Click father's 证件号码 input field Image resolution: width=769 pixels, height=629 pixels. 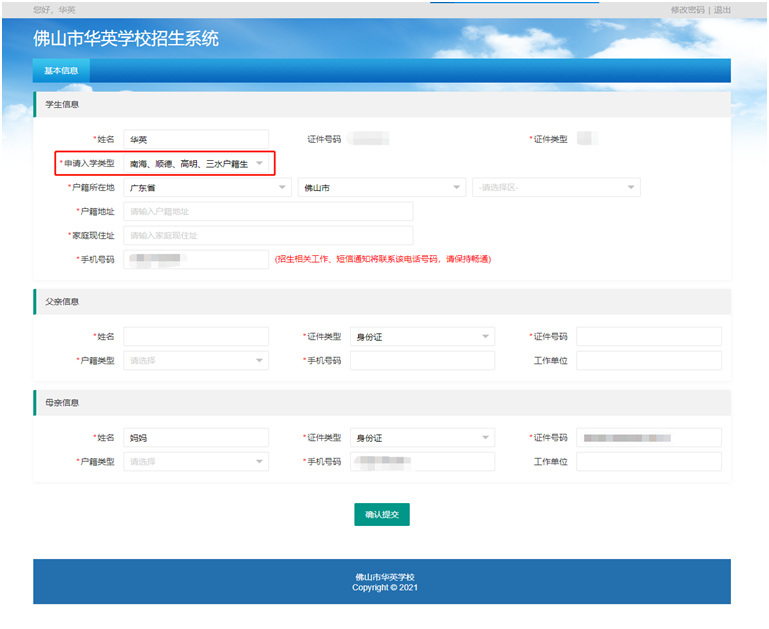[648, 337]
